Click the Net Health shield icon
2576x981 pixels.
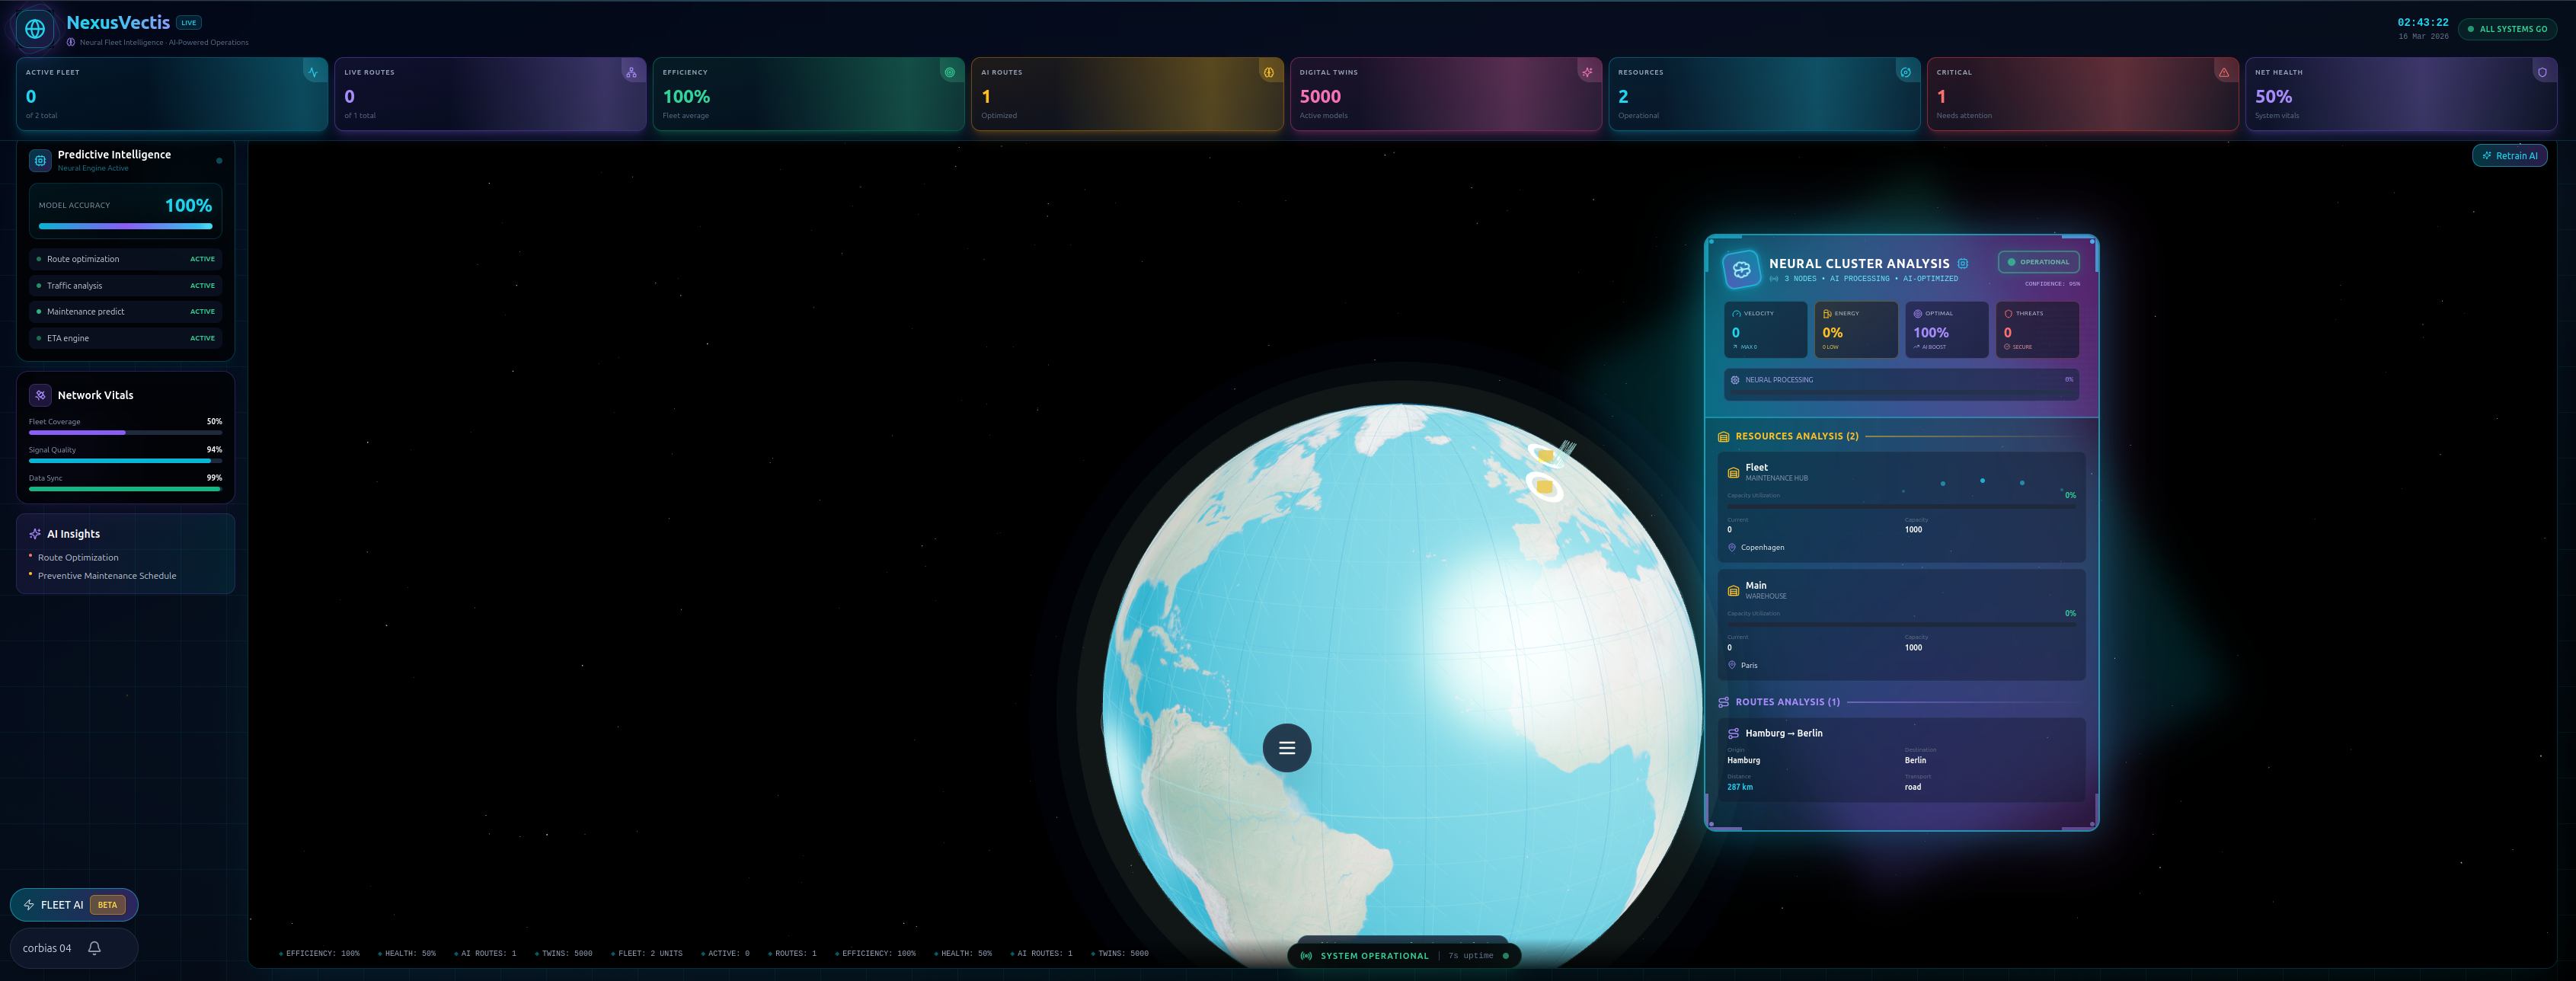2542,72
